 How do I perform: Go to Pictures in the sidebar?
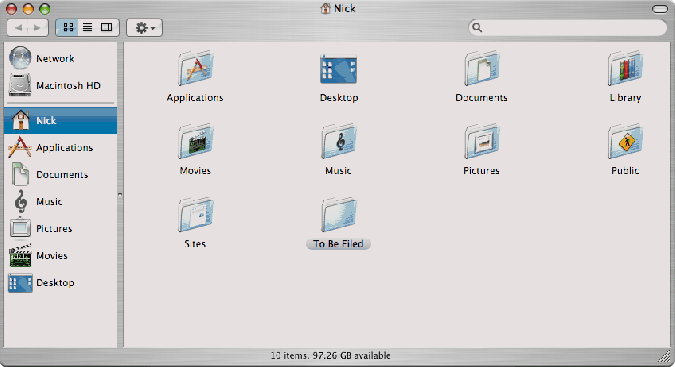click(60, 228)
